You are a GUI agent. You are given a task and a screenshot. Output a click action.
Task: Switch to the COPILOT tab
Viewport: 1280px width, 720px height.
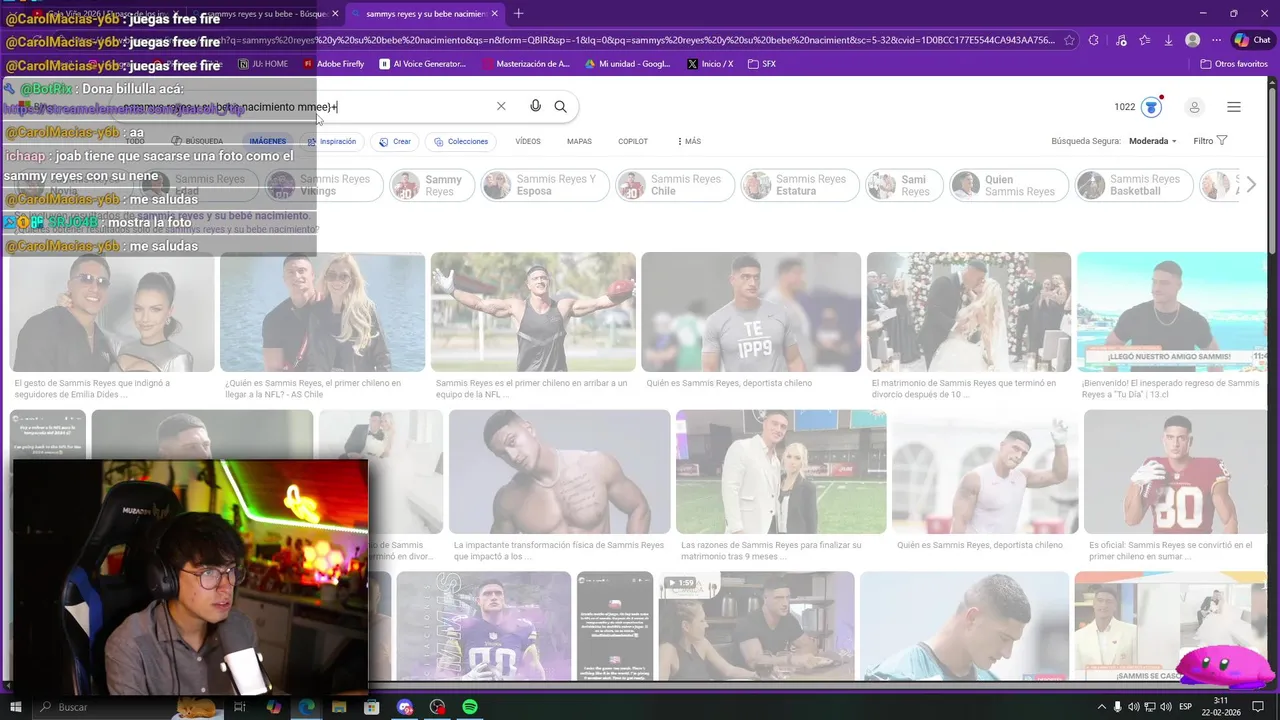[x=633, y=141]
